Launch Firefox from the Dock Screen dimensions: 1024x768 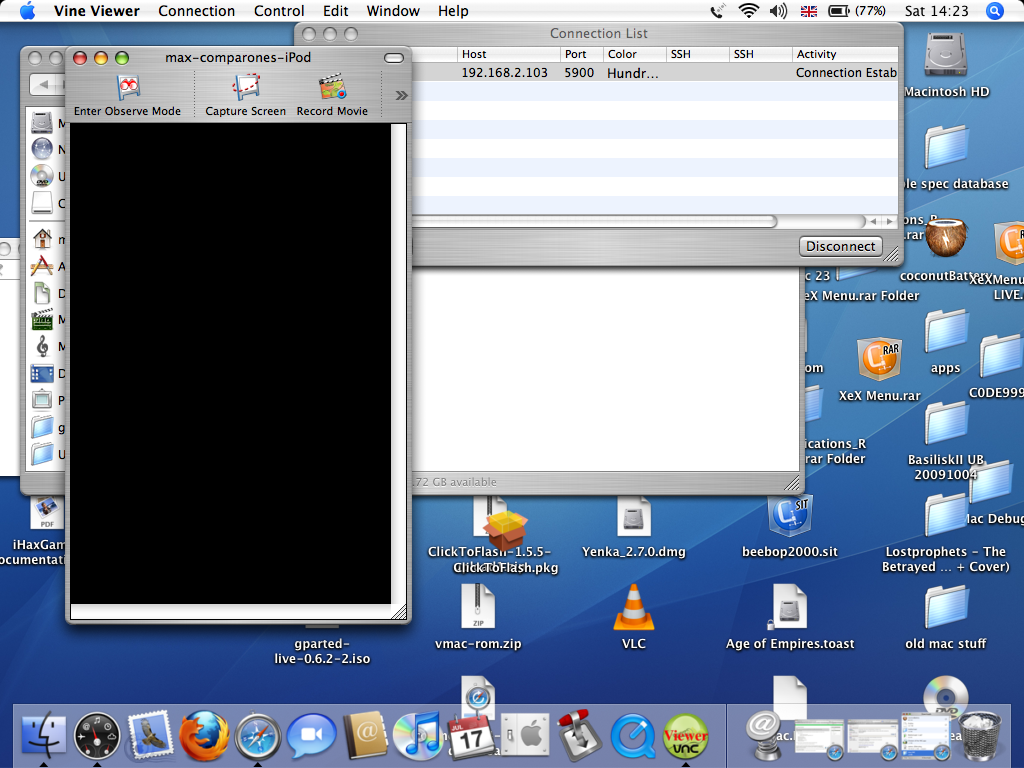pyautogui.click(x=204, y=736)
